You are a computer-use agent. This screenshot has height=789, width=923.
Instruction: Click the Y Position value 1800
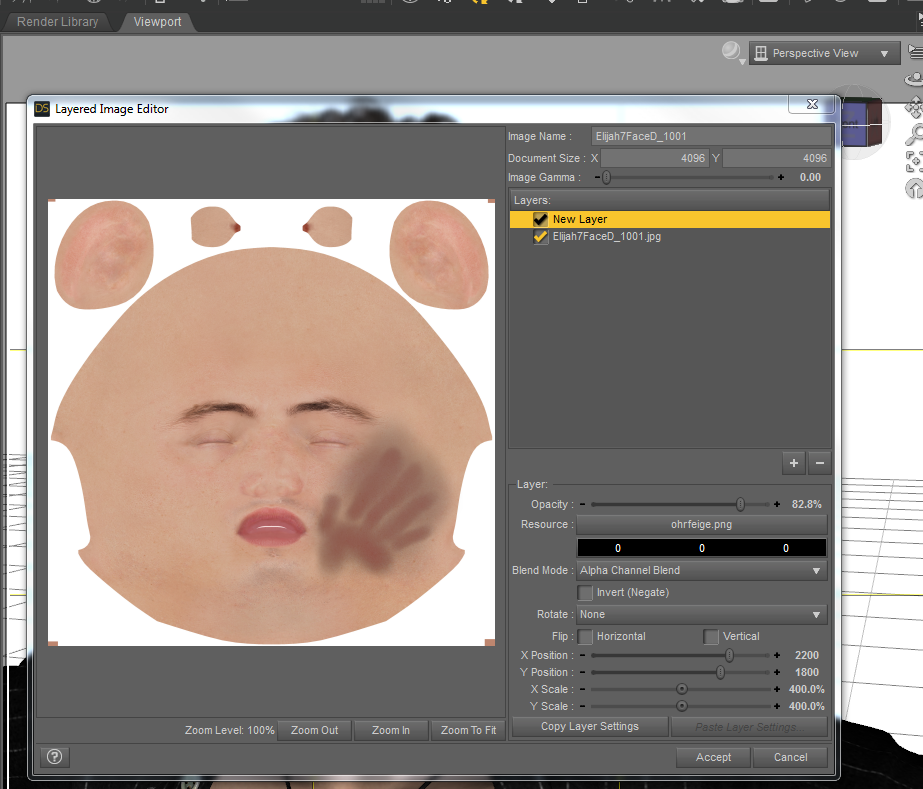click(806, 672)
